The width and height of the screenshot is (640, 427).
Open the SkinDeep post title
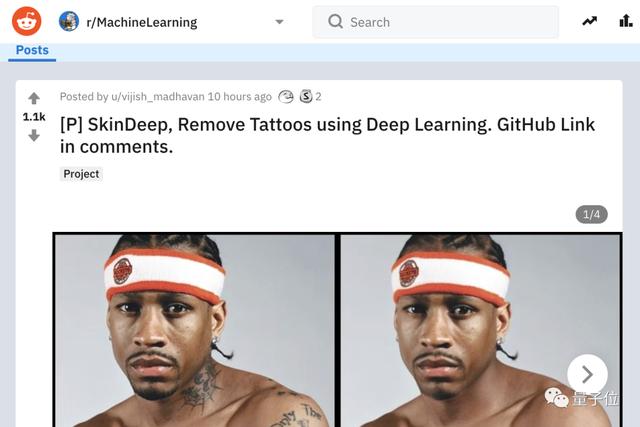tap(327, 136)
